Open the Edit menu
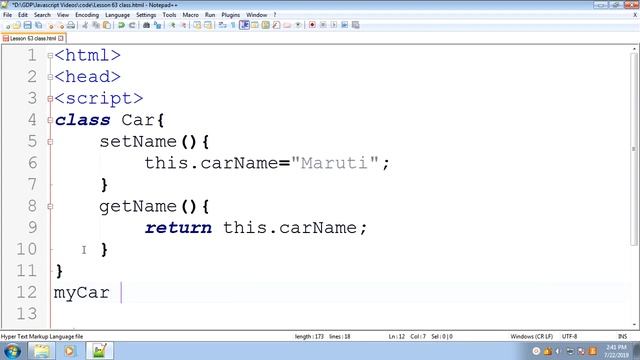The height and width of the screenshot is (360, 640). click(23, 15)
